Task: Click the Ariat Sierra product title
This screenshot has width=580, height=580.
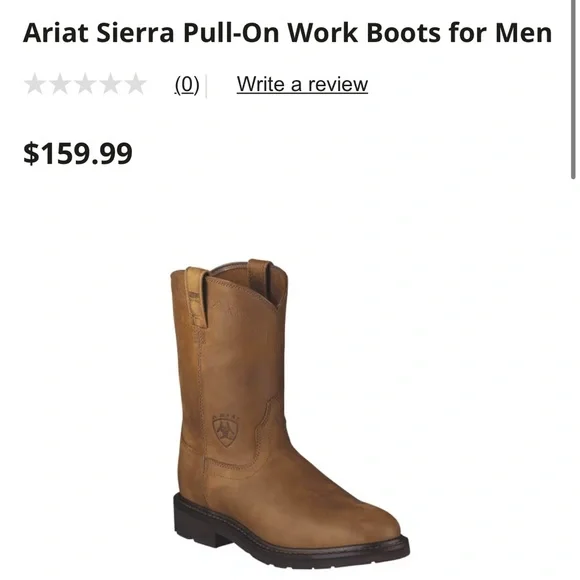Action: 287,33
